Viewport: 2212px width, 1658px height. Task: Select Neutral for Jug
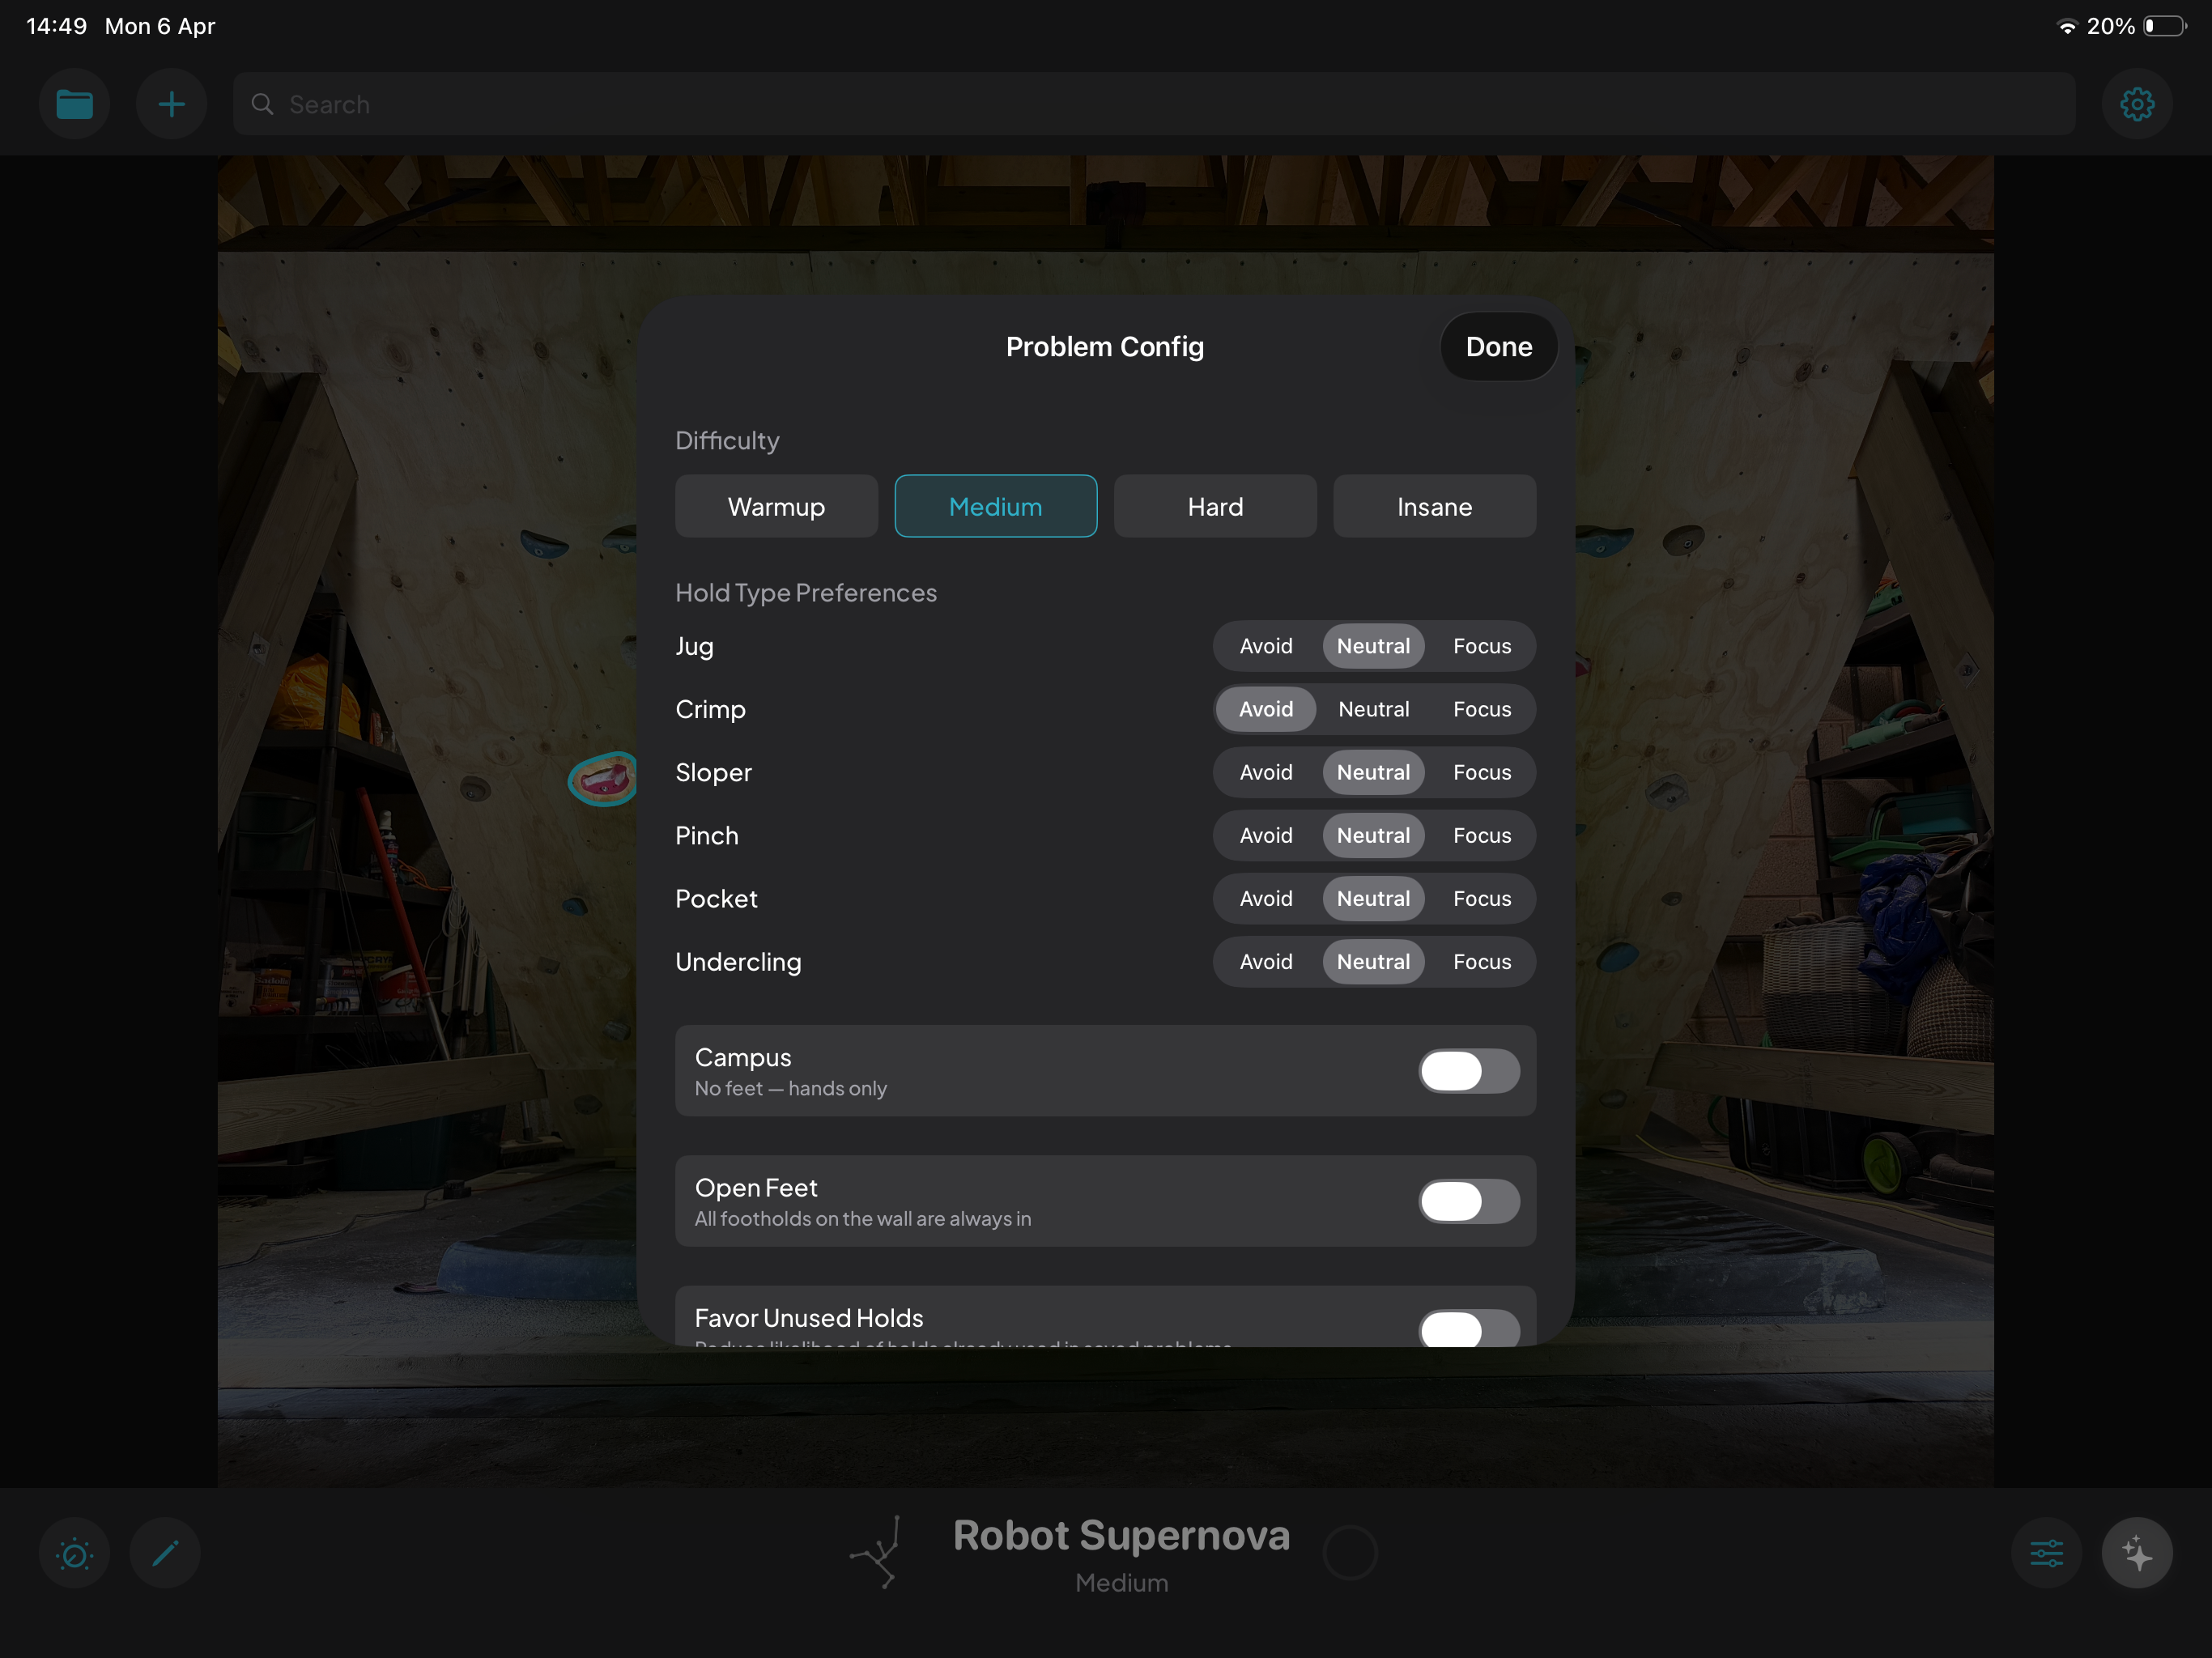point(1374,646)
